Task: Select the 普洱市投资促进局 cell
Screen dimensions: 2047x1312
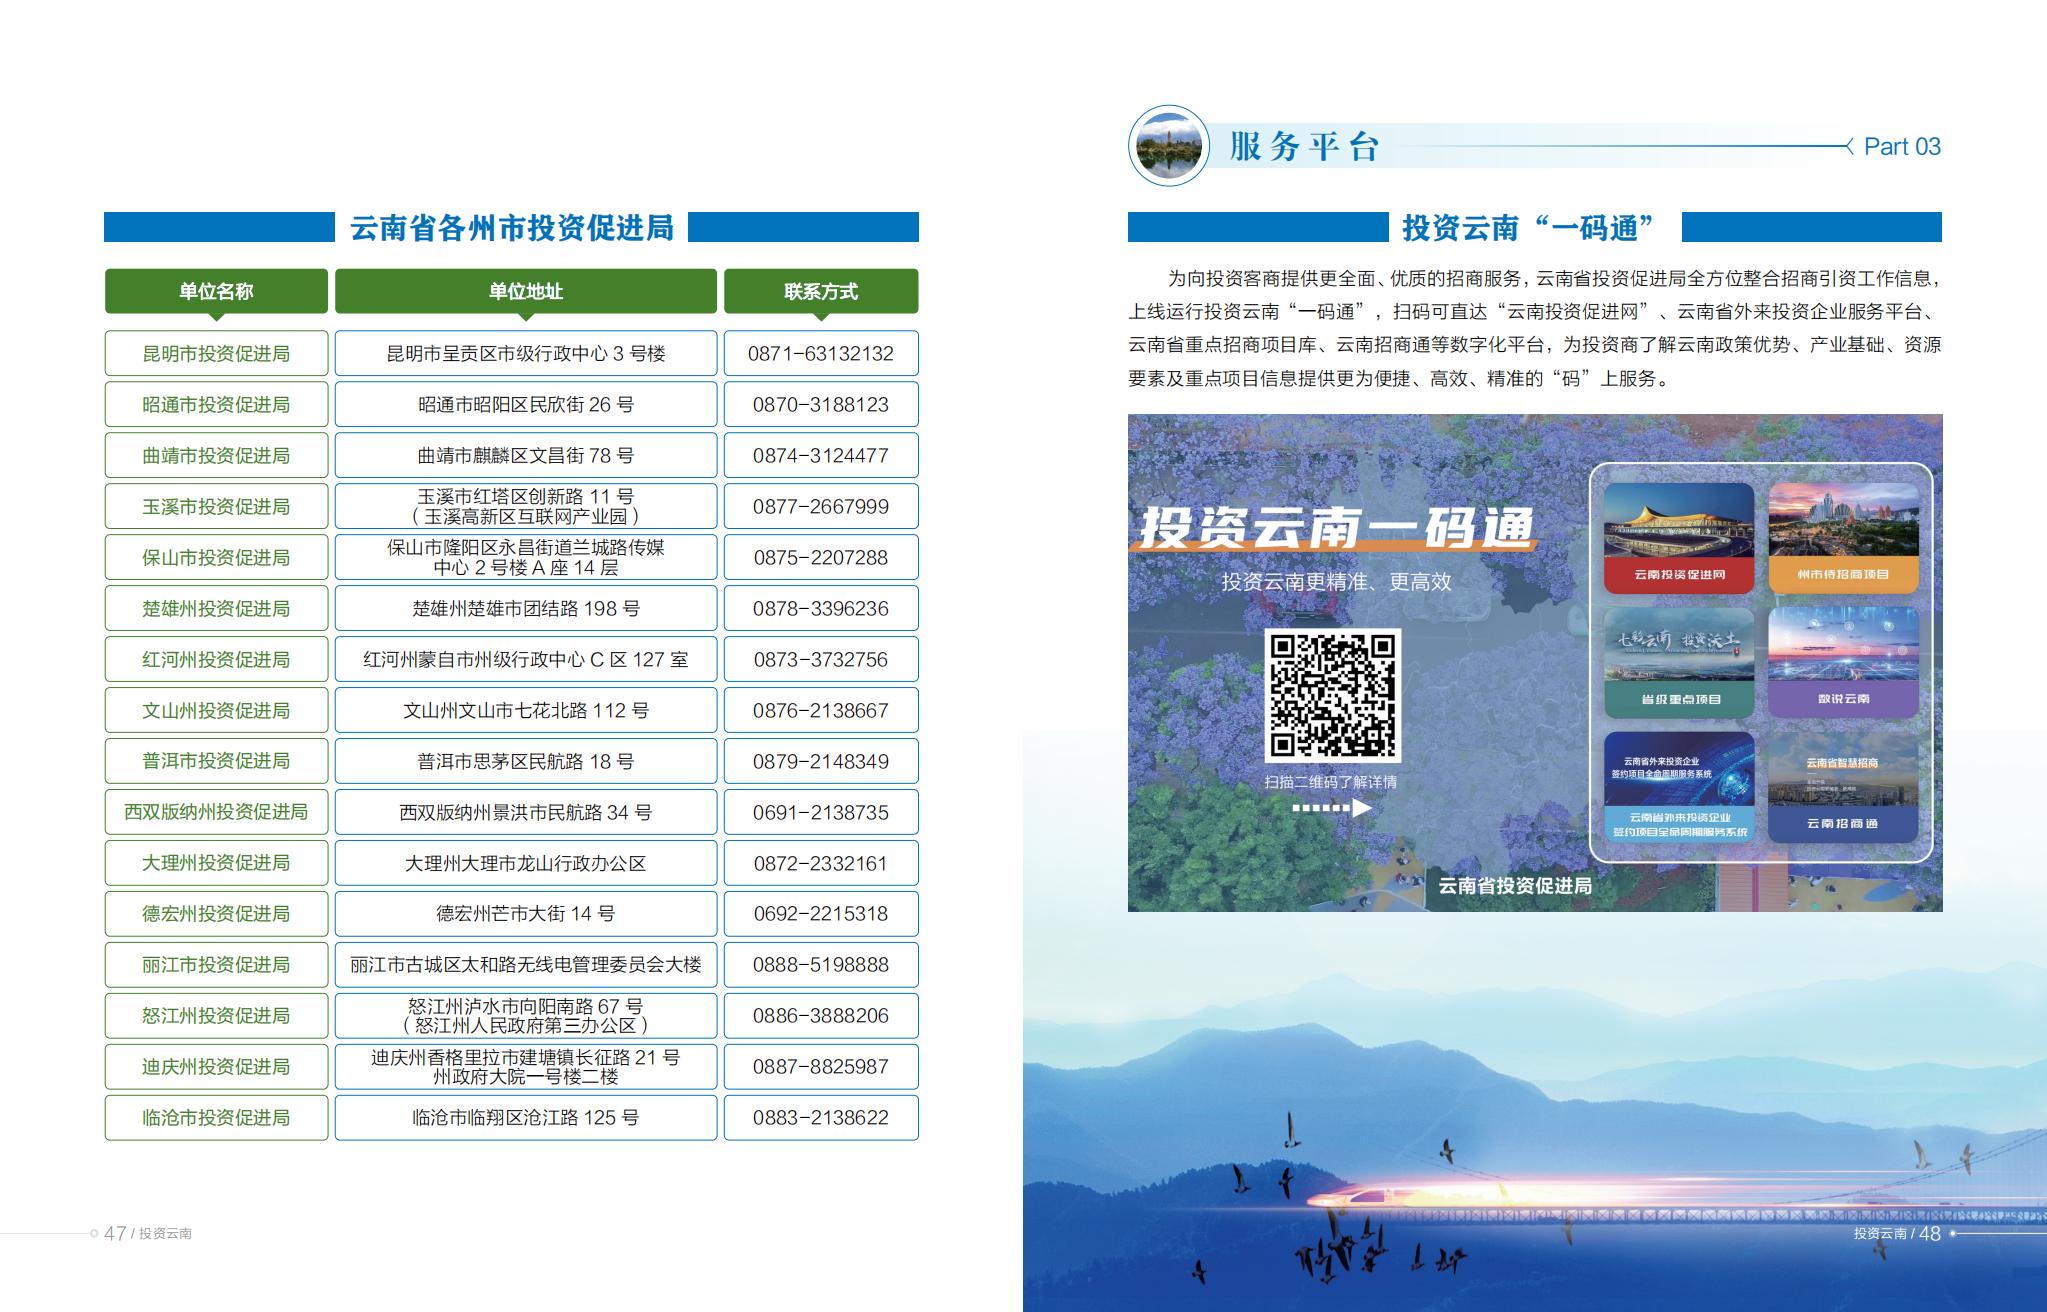Action: coord(216,761)
